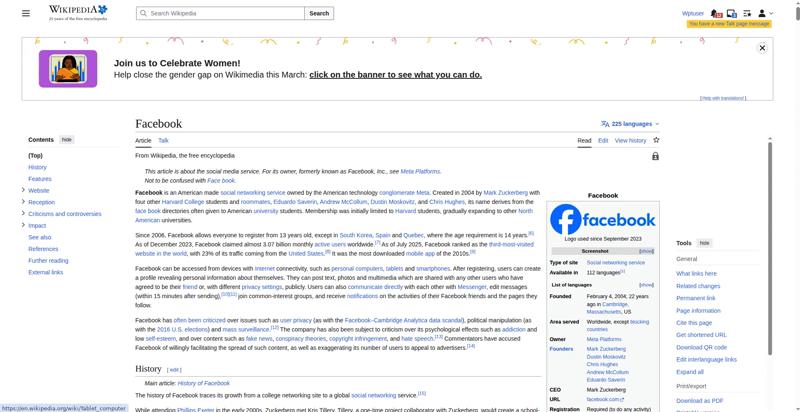Show the collapsed Screenshot section in infobox
This screenshot has width=800, height=412.
[646, 251]
